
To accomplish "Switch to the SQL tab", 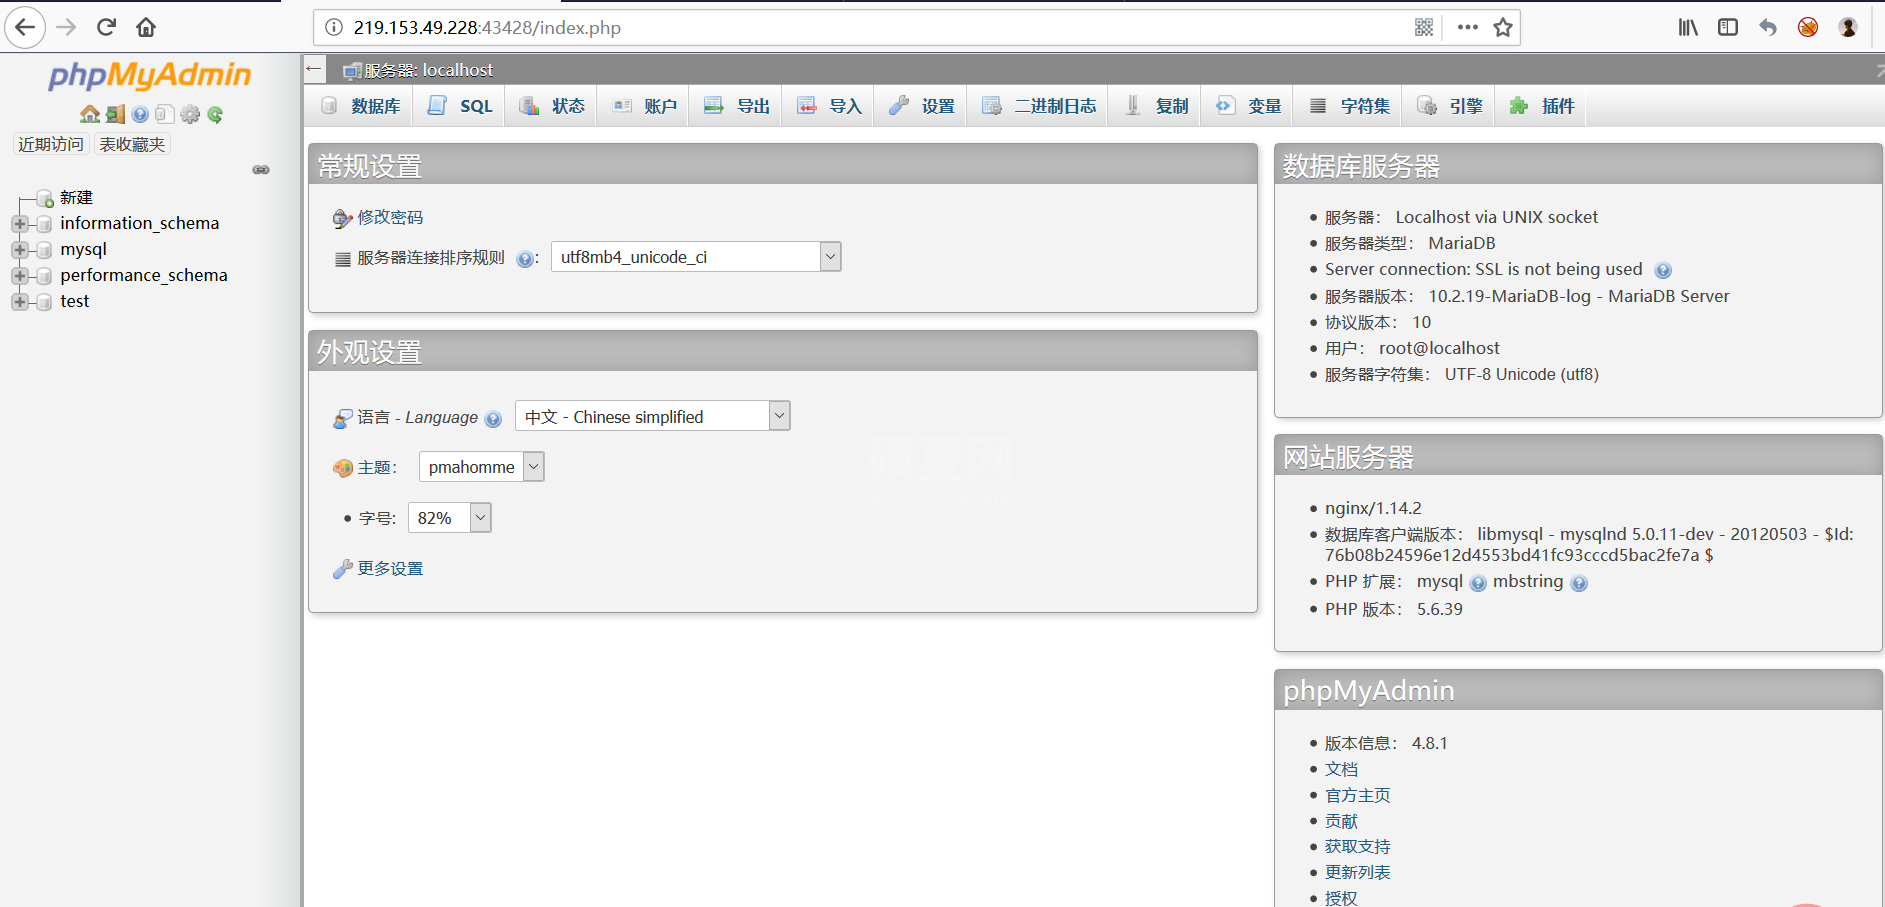I will [x=461, y=106].
